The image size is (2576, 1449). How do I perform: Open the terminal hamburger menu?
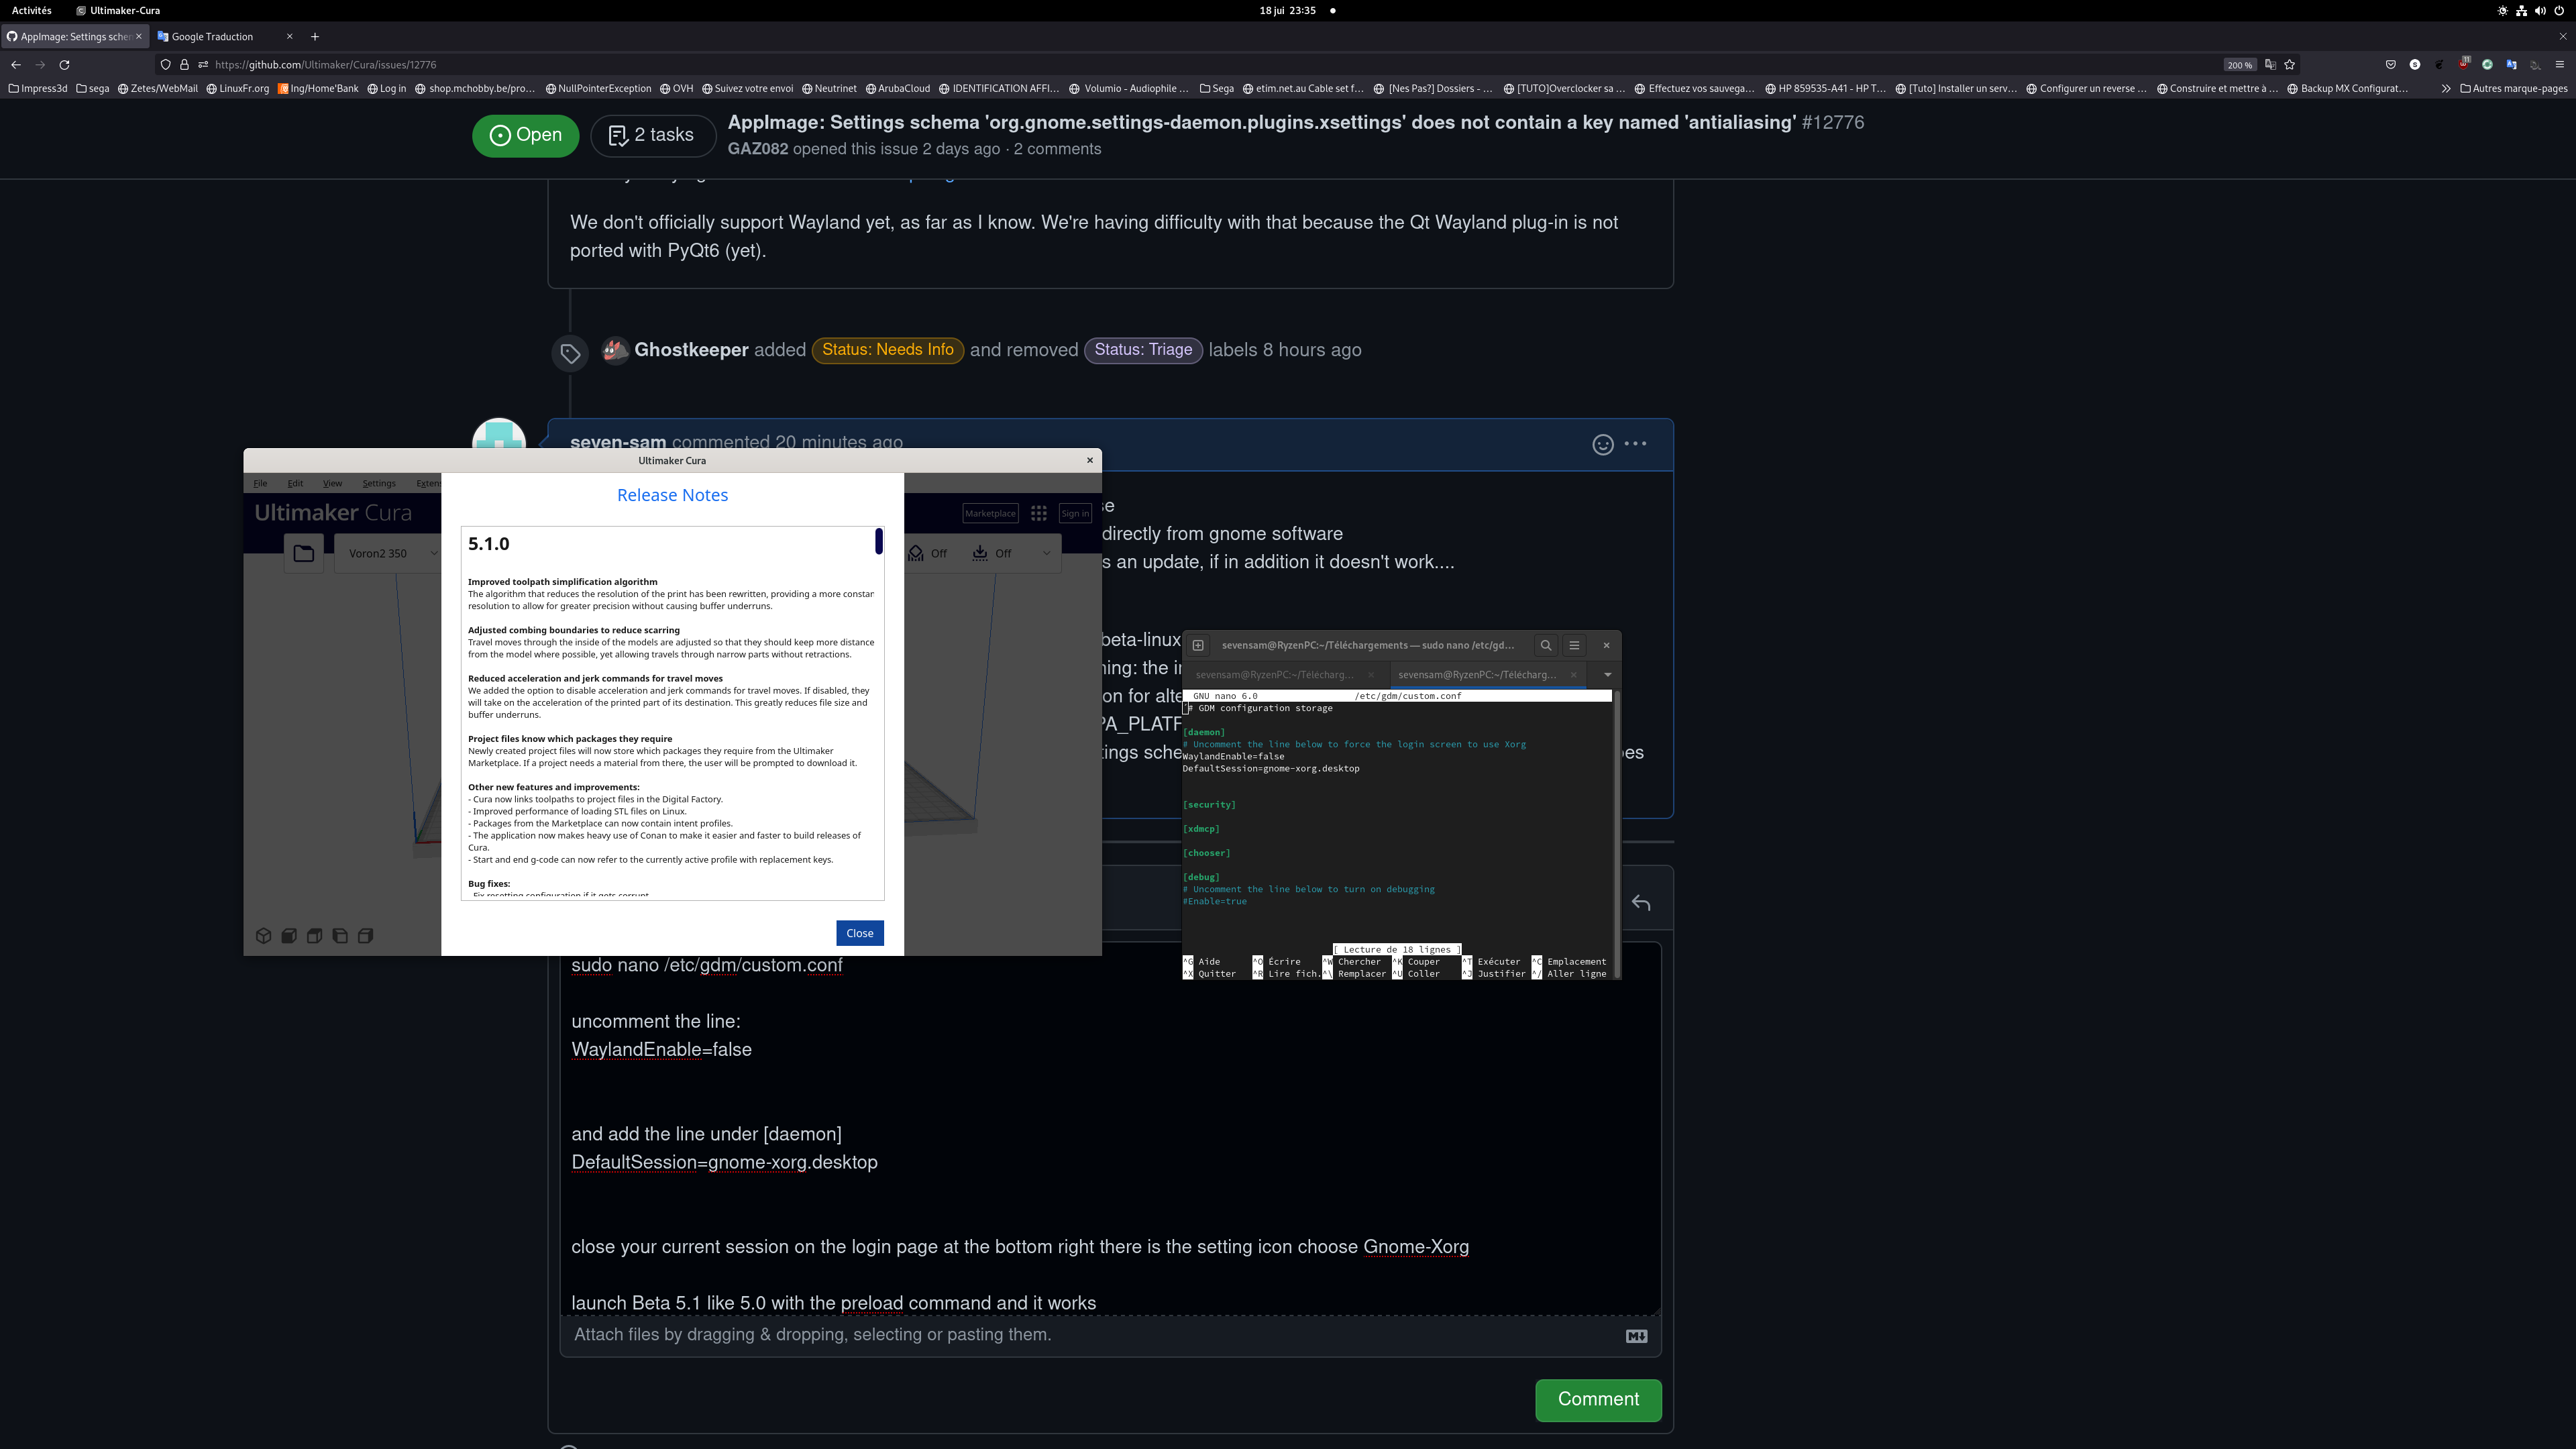[x=1574, y=645]
